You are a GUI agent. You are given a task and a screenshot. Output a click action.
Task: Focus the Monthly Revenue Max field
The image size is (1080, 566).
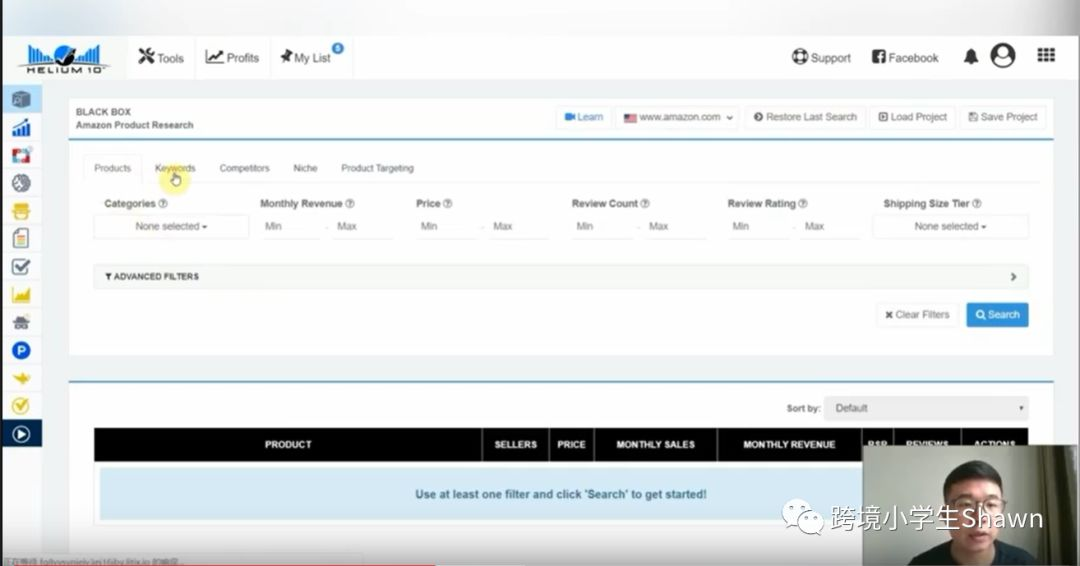coord(364,227)
